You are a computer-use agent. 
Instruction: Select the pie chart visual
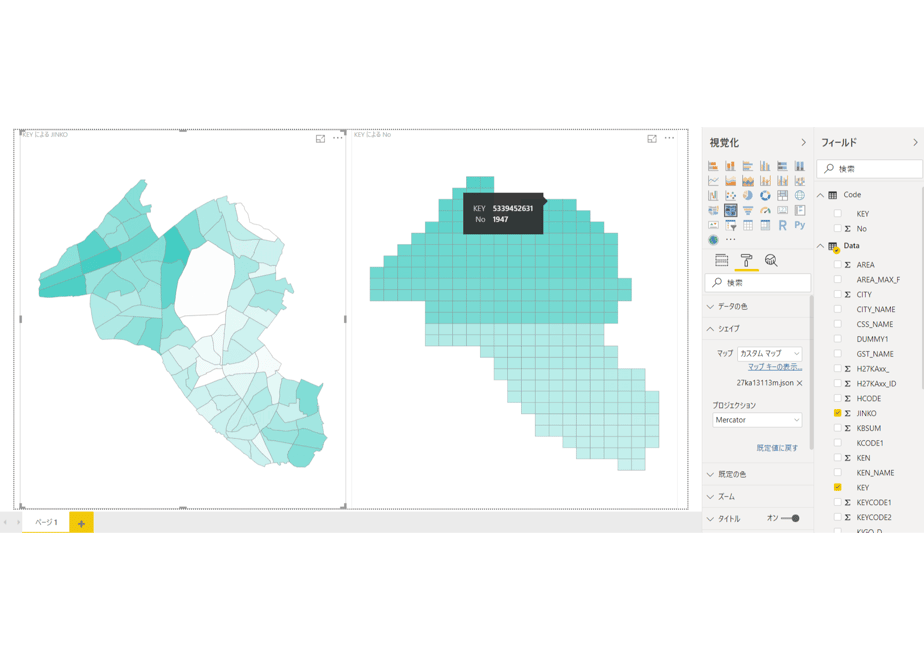coord(748,195)
